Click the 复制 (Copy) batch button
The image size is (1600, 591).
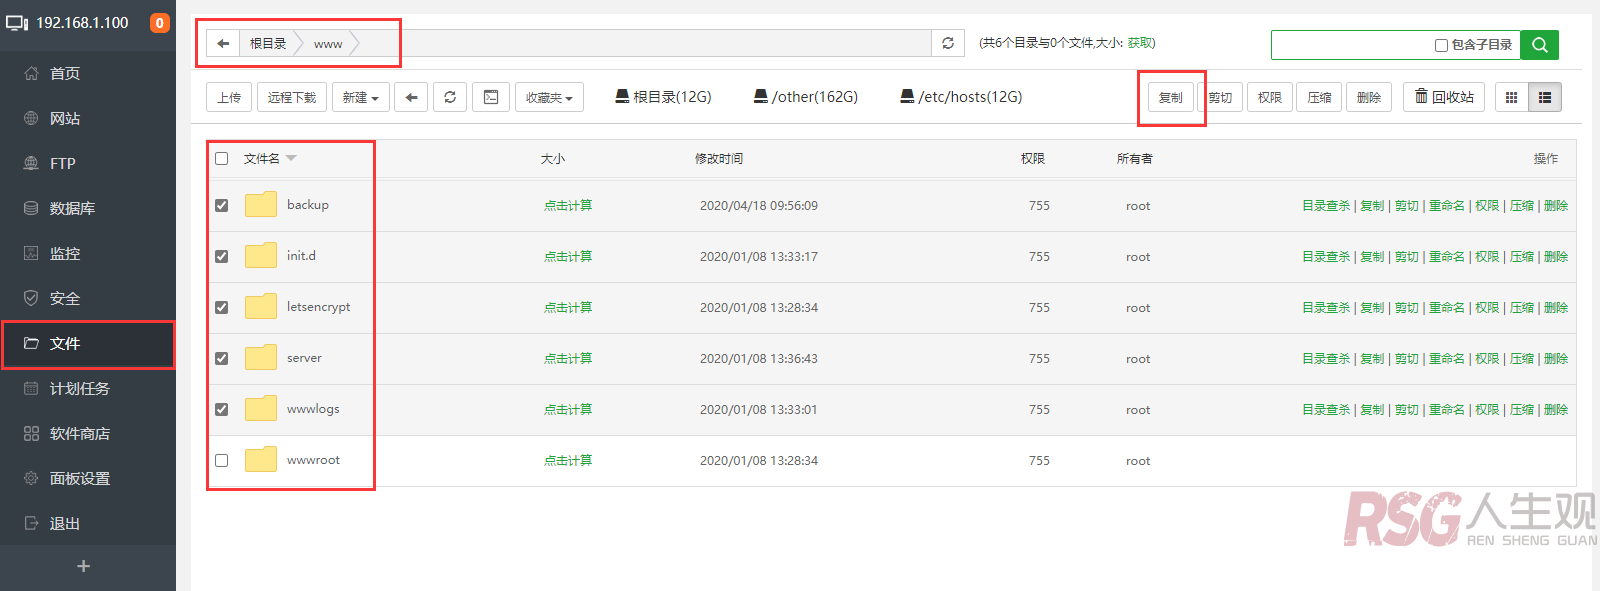(1170, 97)
